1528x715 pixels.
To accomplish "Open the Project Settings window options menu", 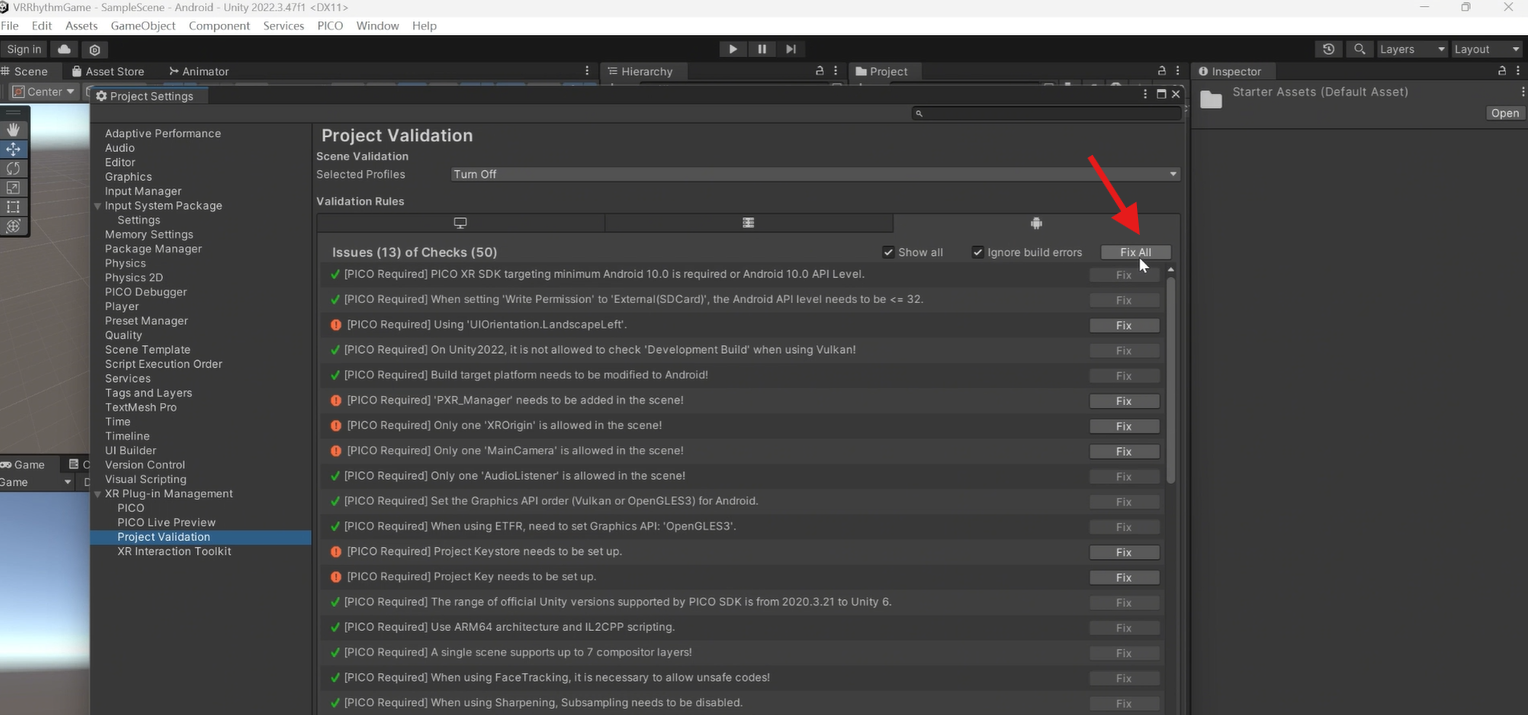I will click(1146, 93).
